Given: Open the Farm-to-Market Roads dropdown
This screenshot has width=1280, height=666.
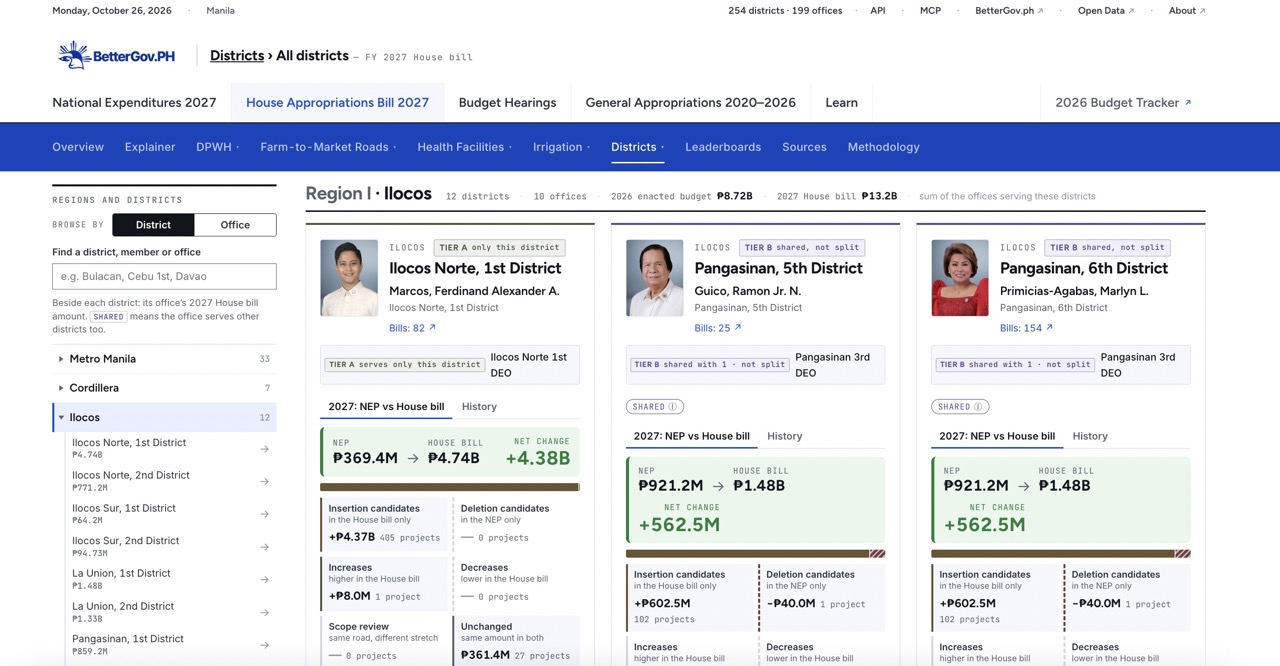Looking at the screenshot, I should tap(328, 147).
